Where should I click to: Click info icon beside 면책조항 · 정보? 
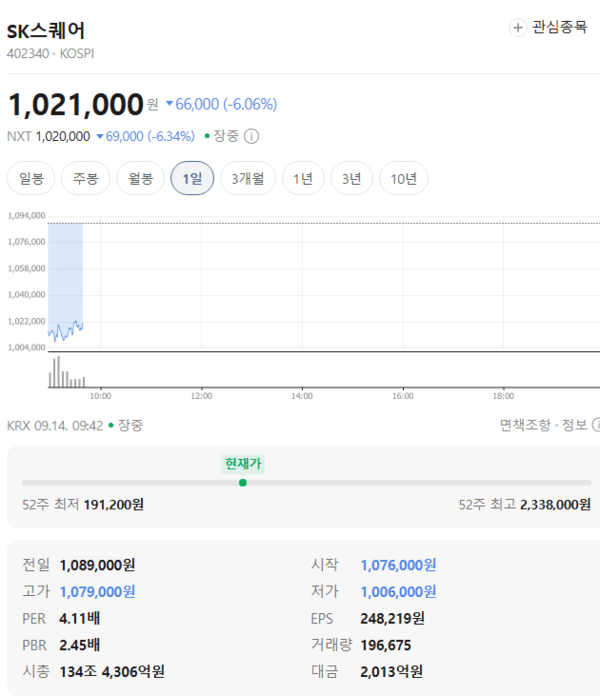(596, 425)
